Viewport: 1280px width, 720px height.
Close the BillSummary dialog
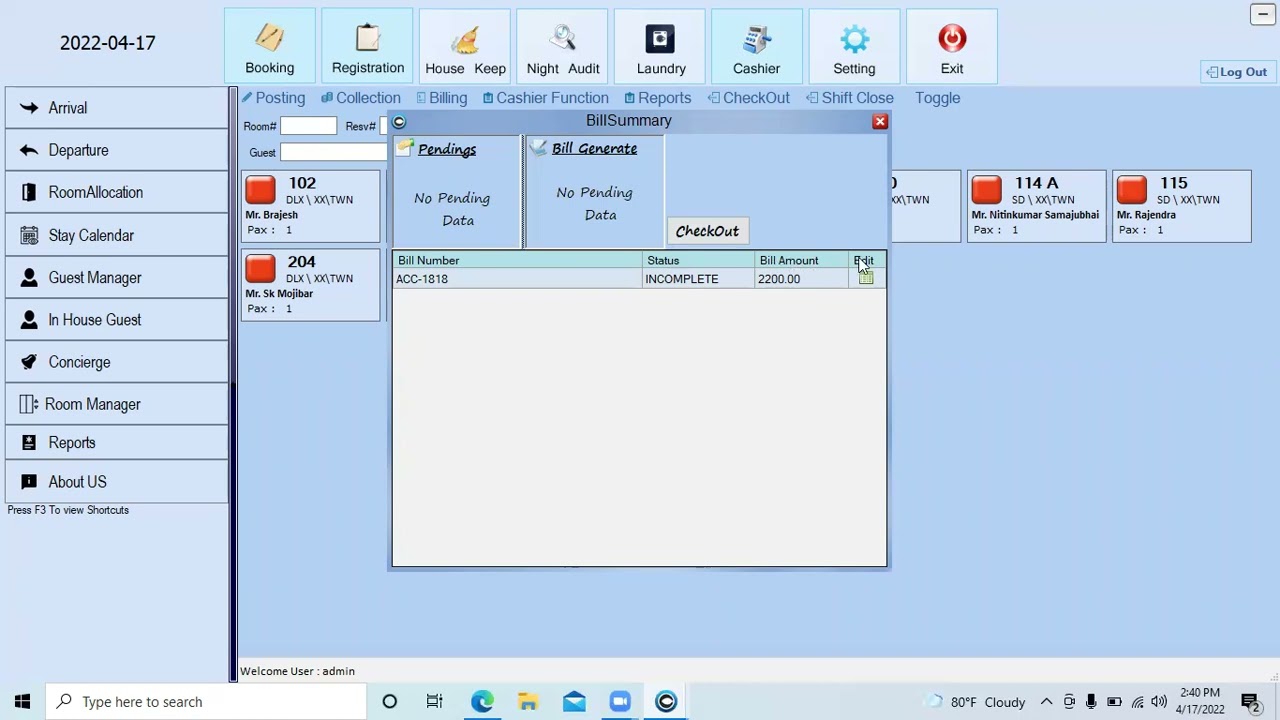click(880, 122)
